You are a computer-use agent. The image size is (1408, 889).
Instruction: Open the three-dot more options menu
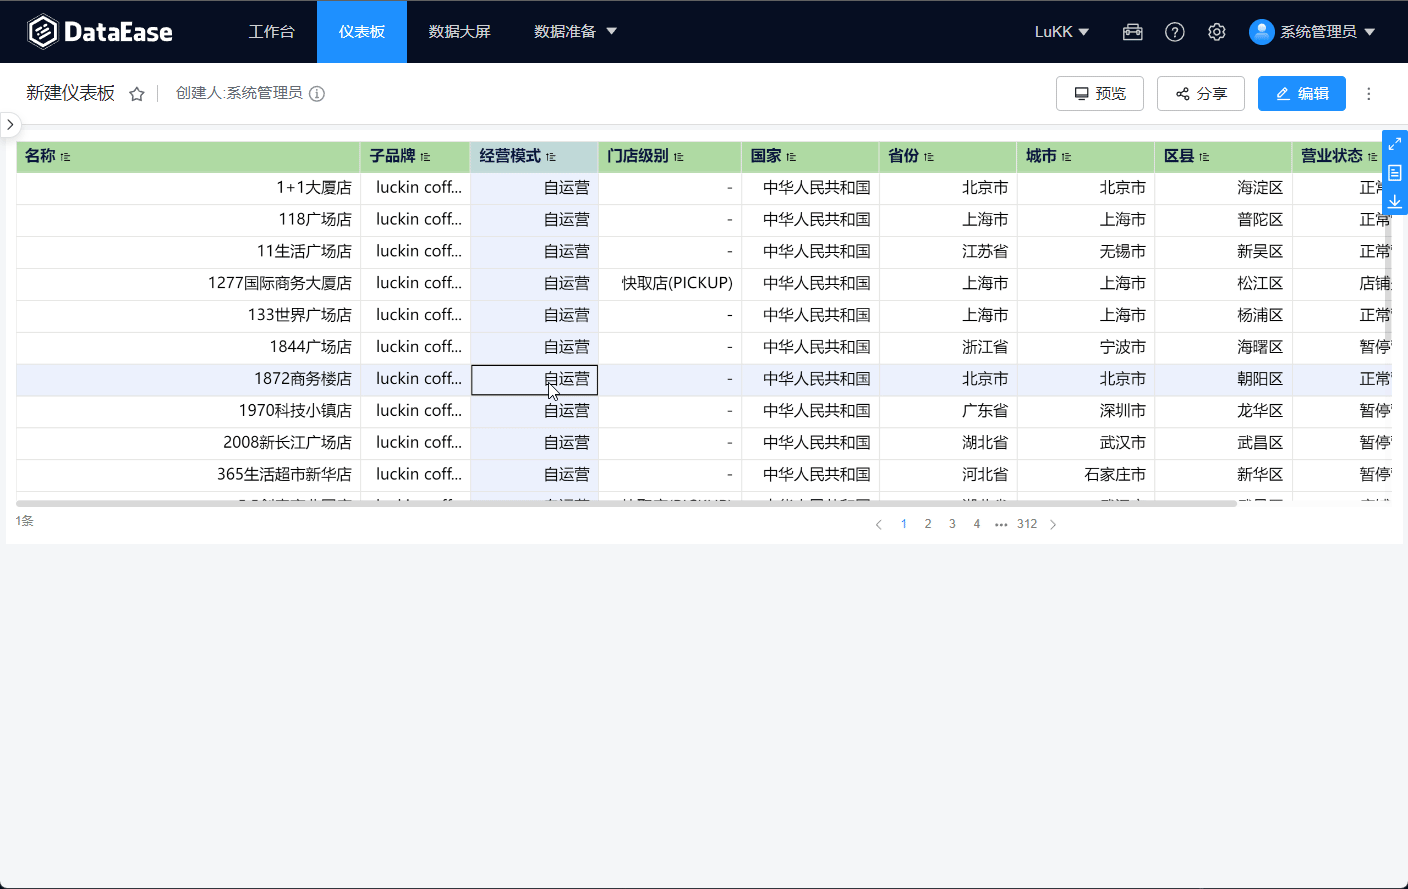click(x=1368, y=93)
